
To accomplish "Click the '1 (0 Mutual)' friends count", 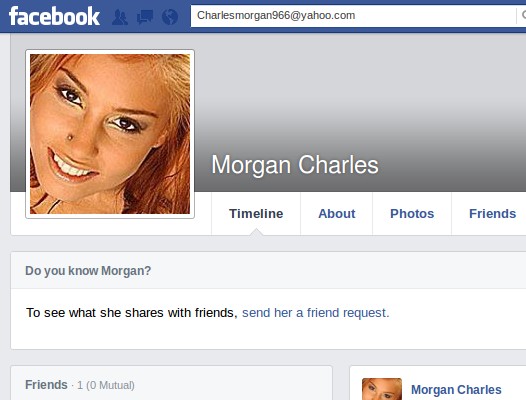I will point(106,385).
